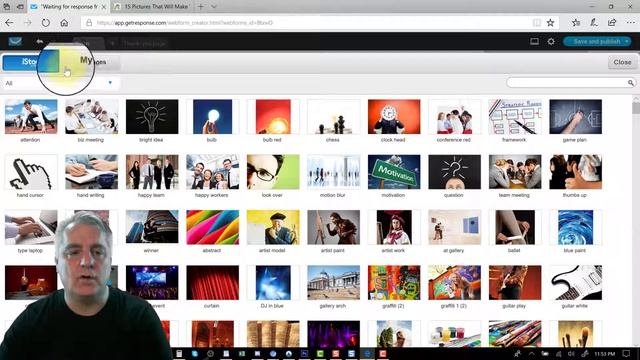640x360 pixels.
Task: Go to browser home page icon
Action: click(64, 23)
